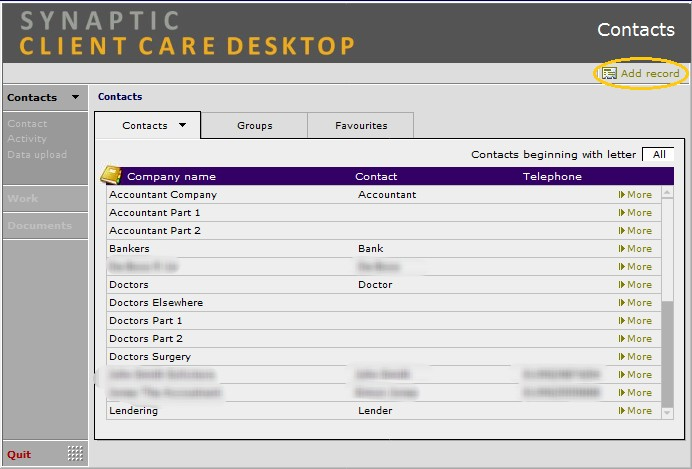Viewport: 692px width, 469px height.
Task: Switch to the Favourites tab
Action: 361,126
